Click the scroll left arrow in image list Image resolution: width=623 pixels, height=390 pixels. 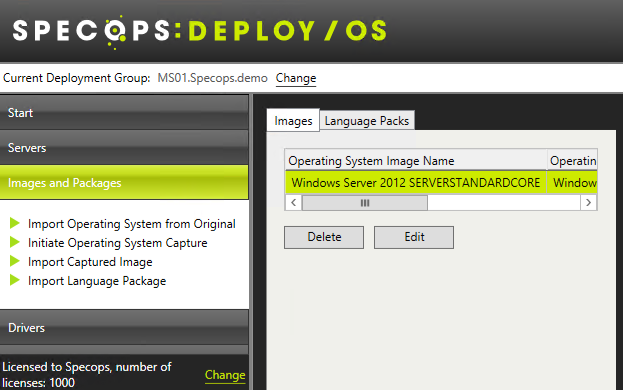[x=294, y=203]
